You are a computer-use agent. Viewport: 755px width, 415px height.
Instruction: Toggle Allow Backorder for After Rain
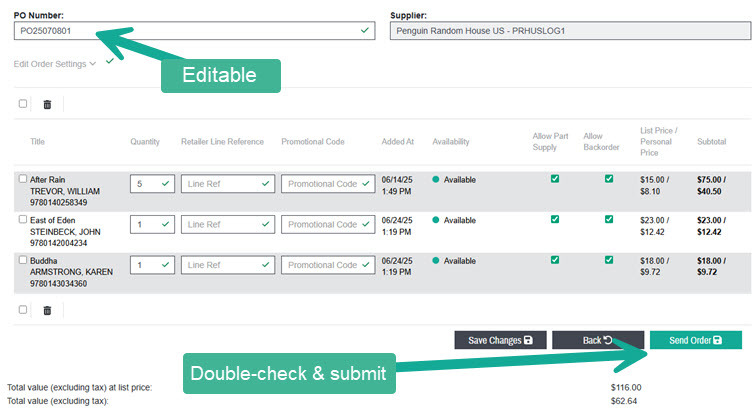click(609, 179)
